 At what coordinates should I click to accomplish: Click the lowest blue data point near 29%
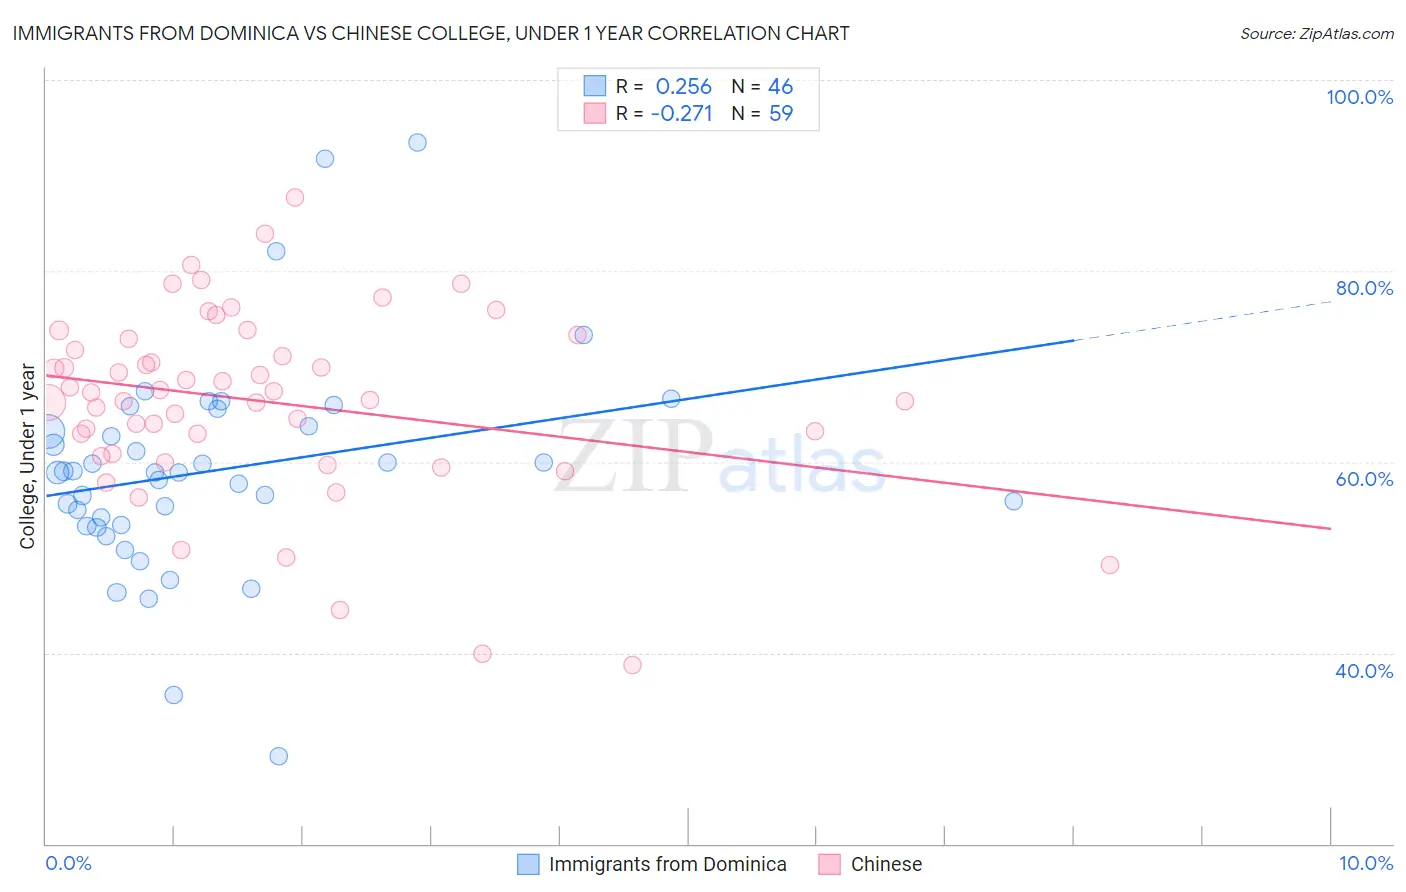click(279, 756)
